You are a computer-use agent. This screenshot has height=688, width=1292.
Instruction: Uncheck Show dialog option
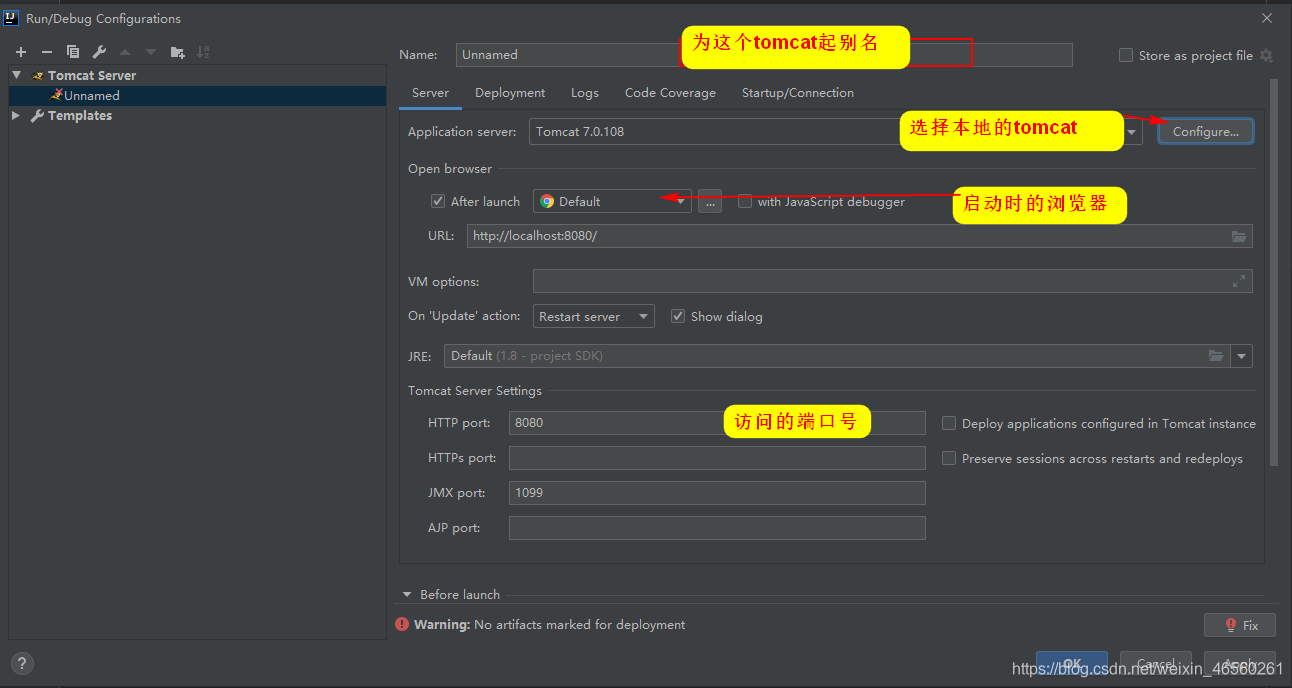[x=678, y=316]
